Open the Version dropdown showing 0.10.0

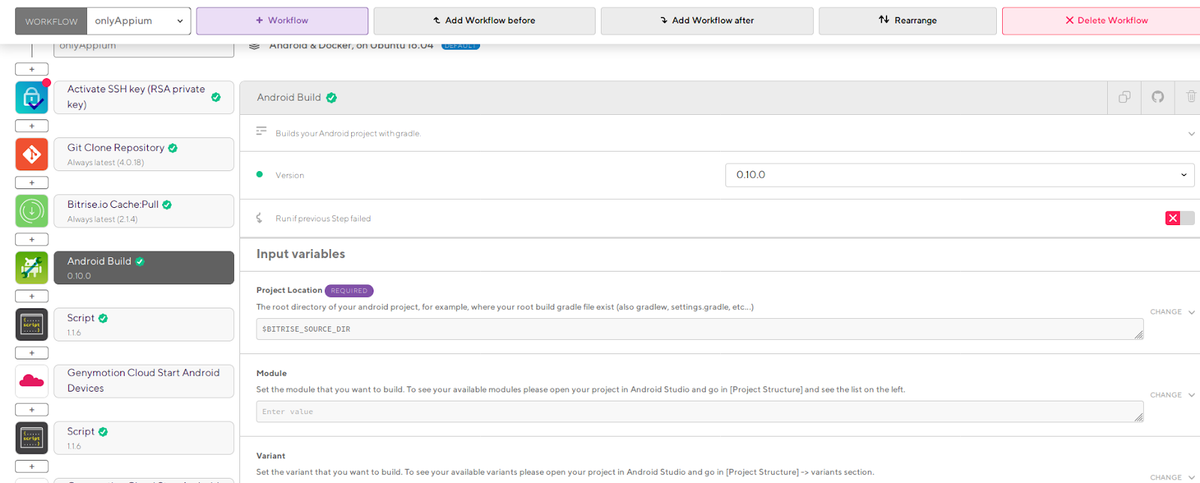(960, 175)
